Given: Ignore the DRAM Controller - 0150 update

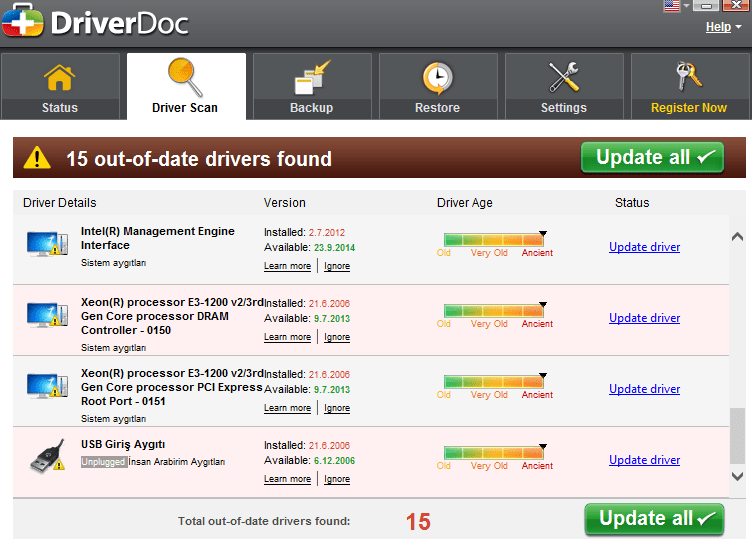Looking at the screenshot, I should click(337, 337).
